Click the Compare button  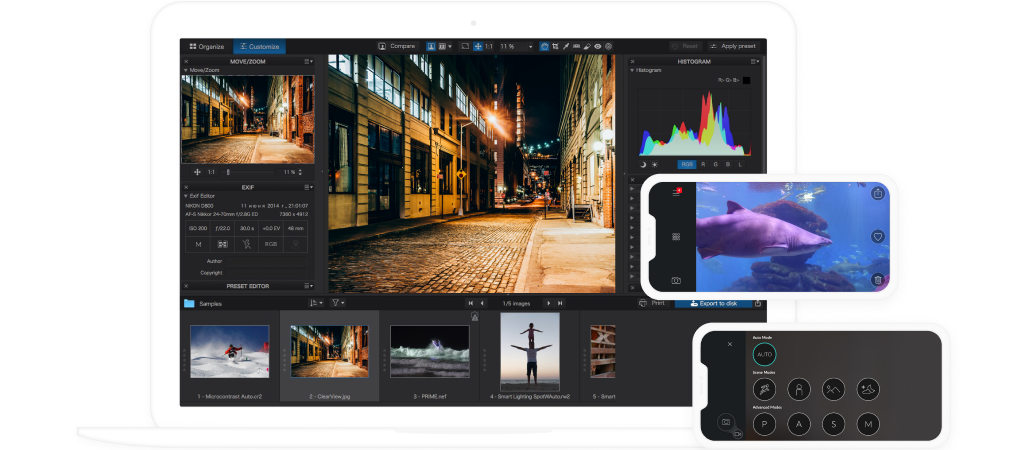click(397, 47)
